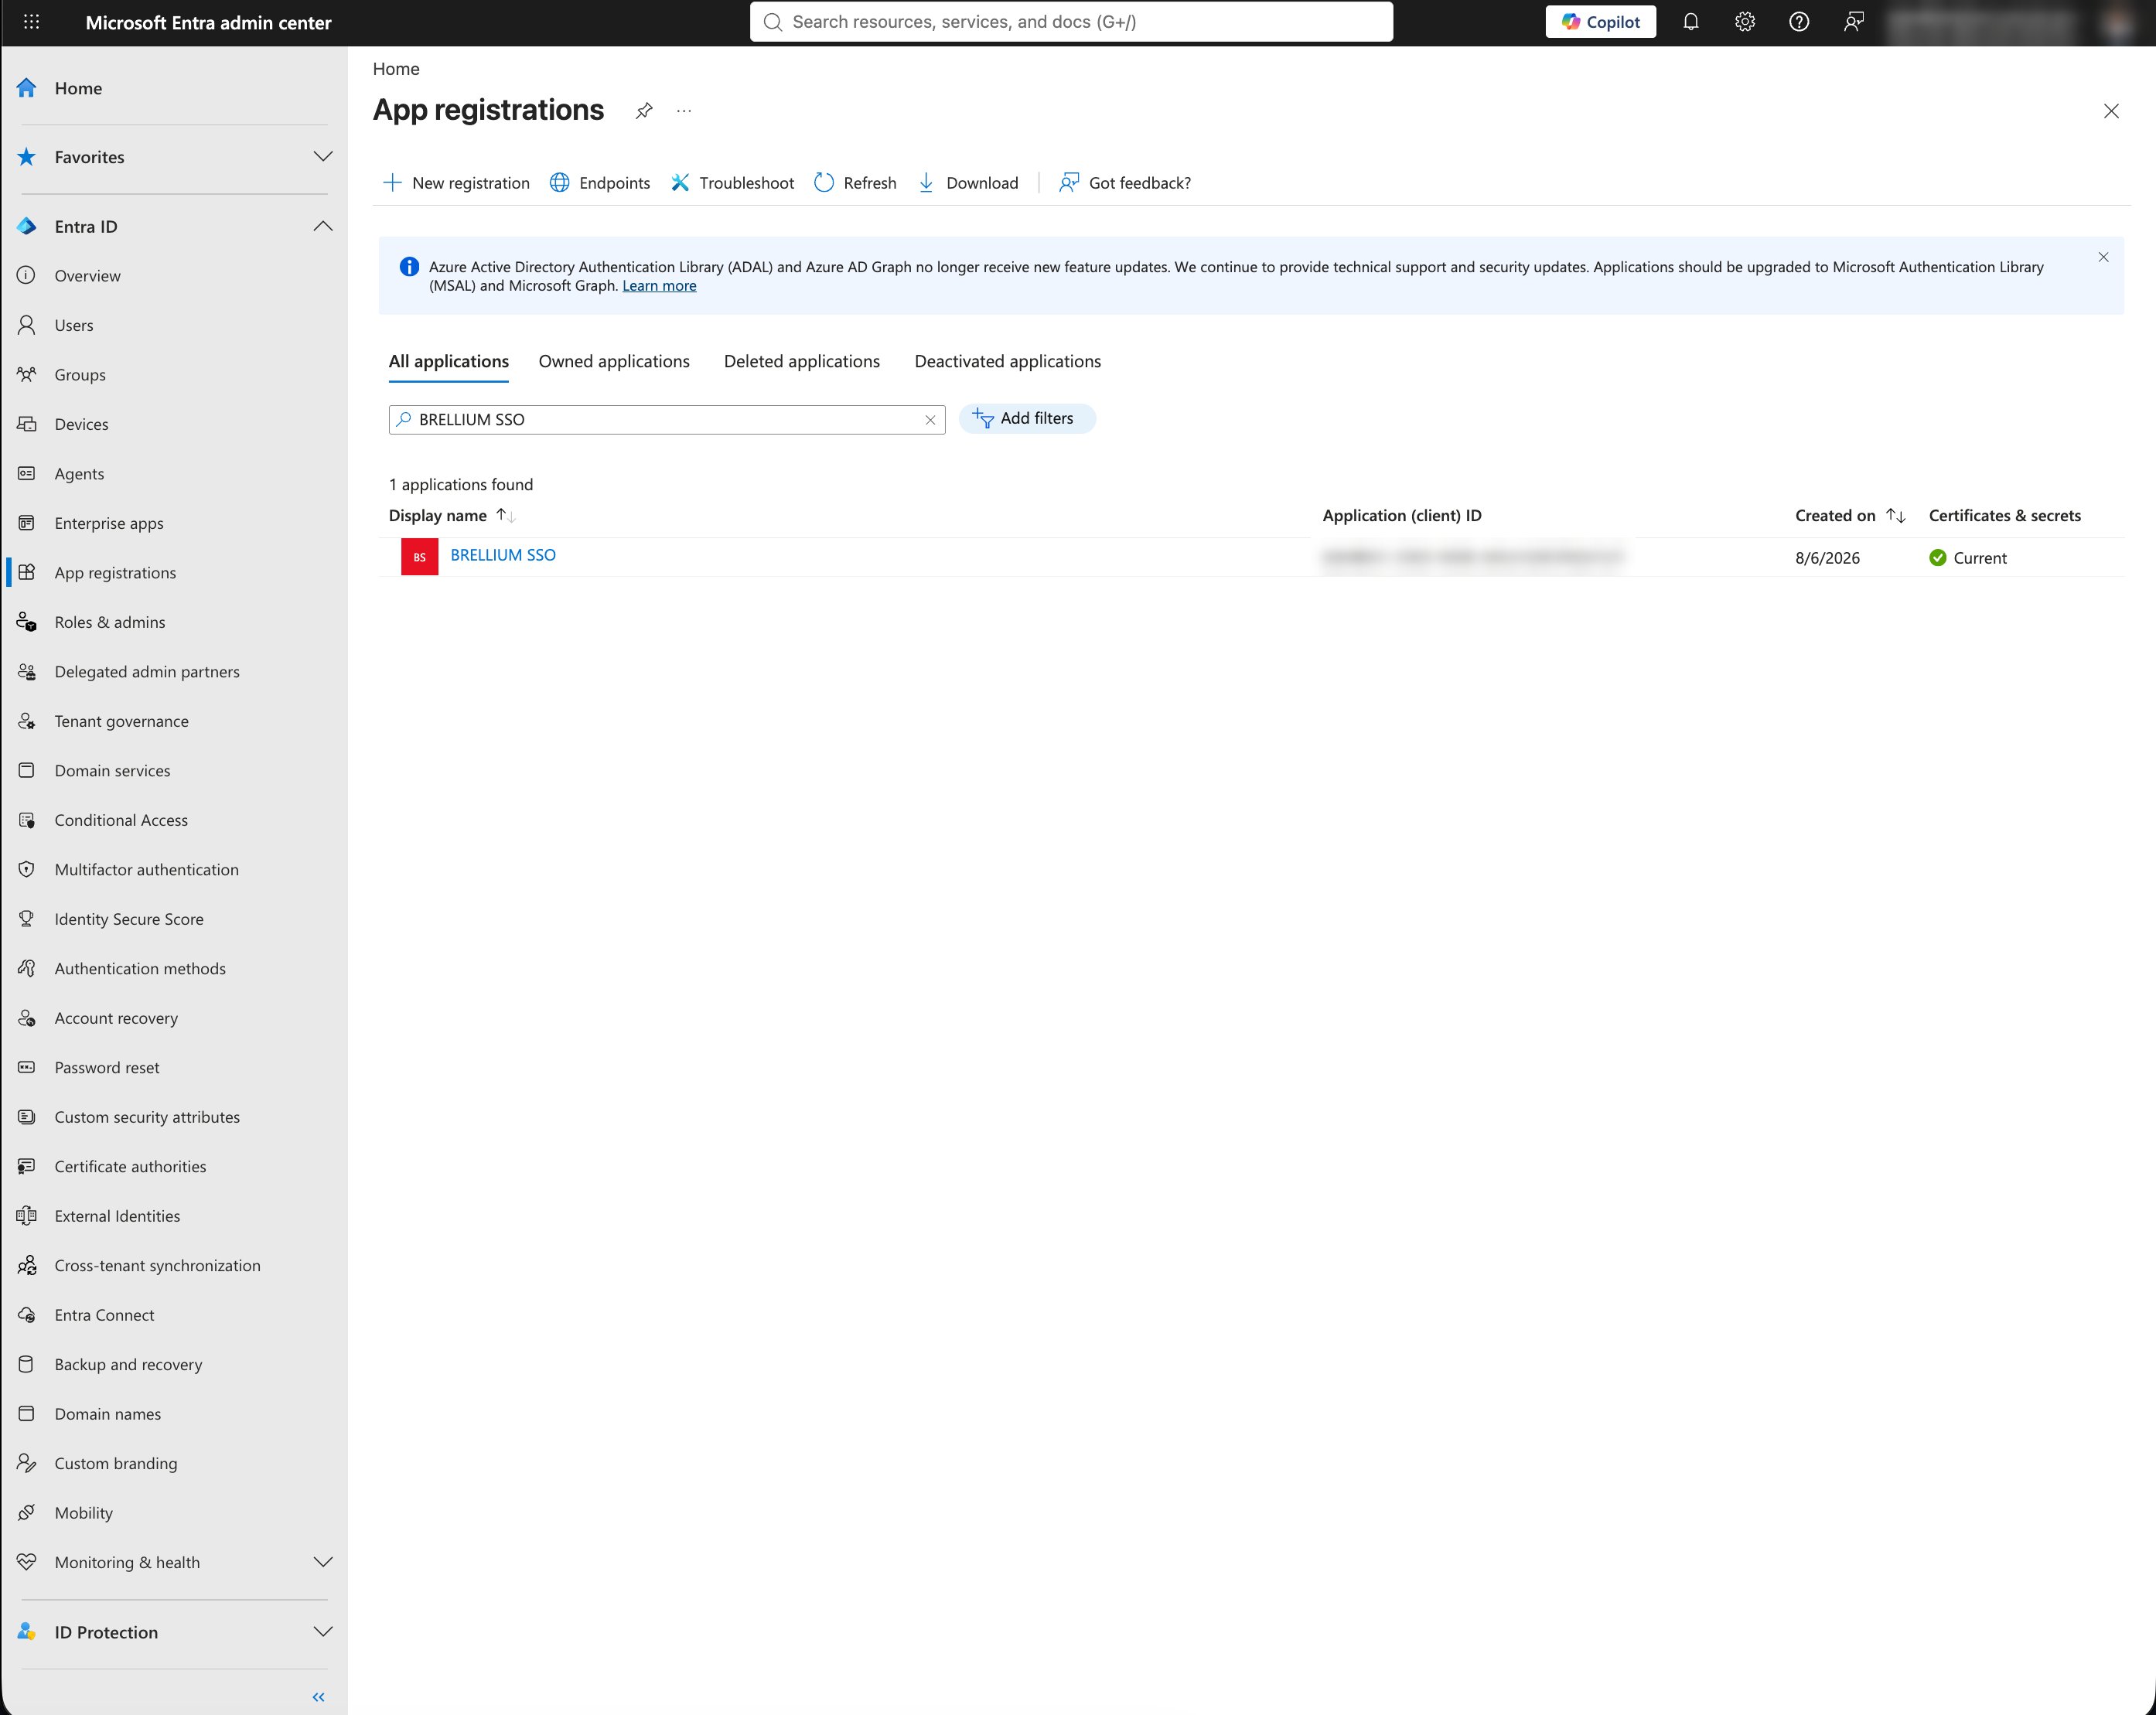Screen dimensions: 2156x1715
Task: Download the app registrations list
Action: click(x=968, y=183)
